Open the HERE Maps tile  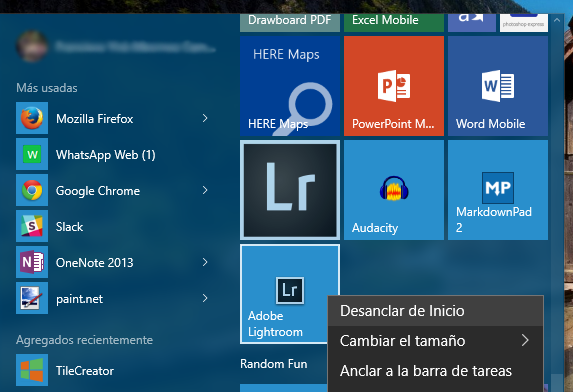pos(290,86)
